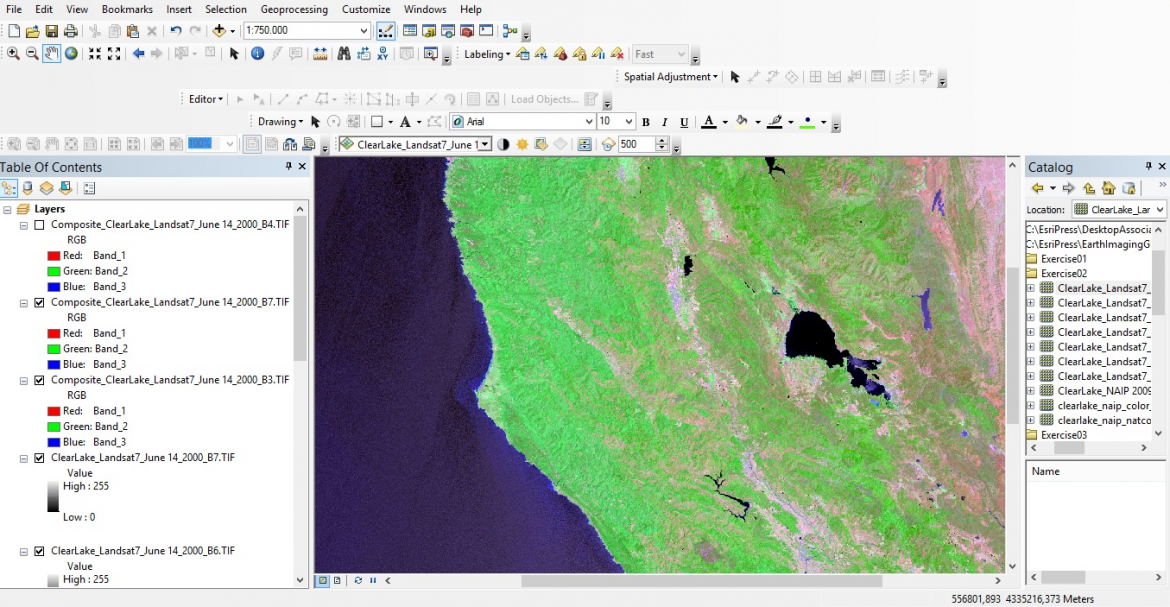Collapse the Composite B7.TIF layer legend

(x=24, y=302)
